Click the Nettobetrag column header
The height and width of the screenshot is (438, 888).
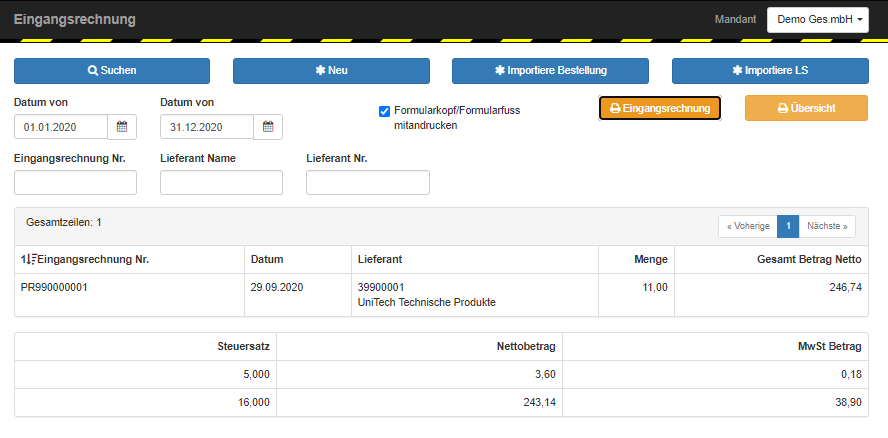[x=527, y=346]
